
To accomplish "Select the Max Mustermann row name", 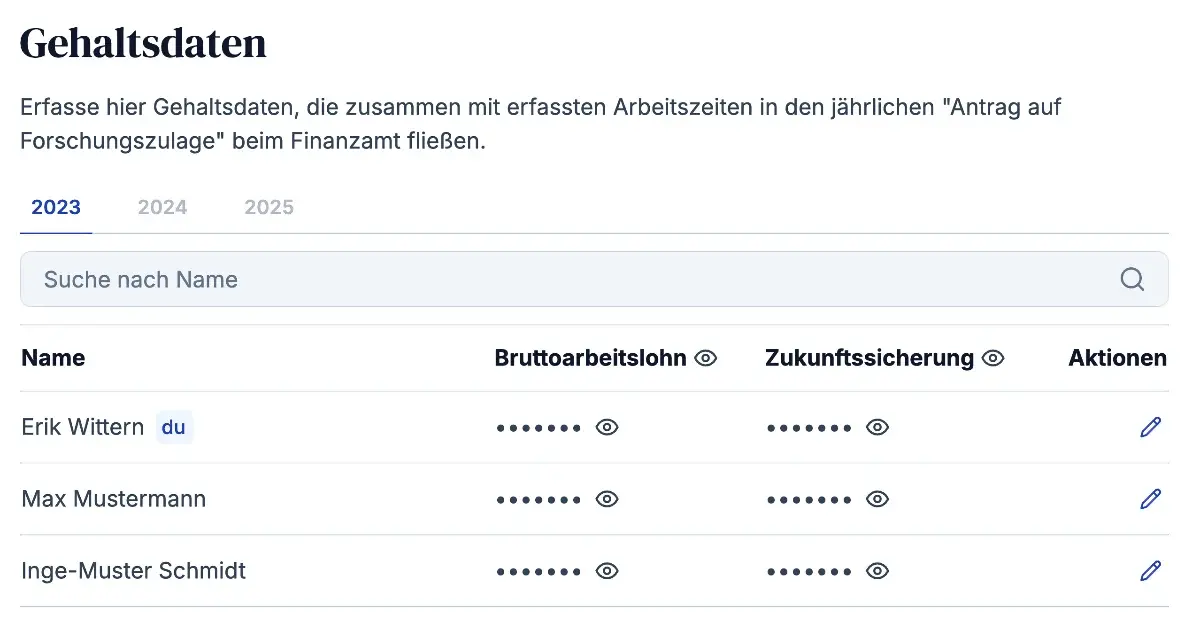I will (114, 499).
